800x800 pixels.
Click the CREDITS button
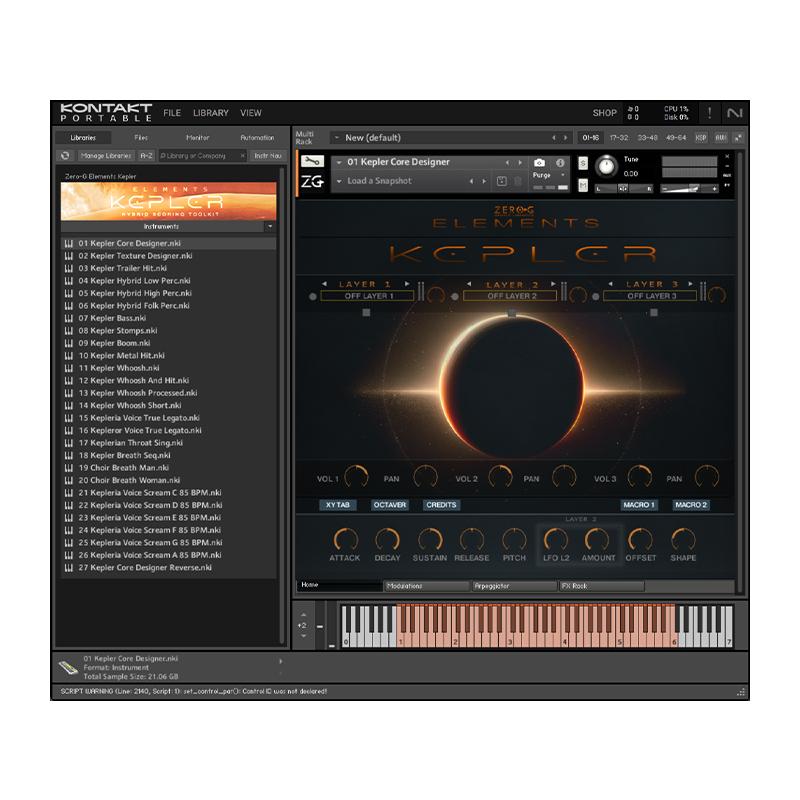(441, 505)
